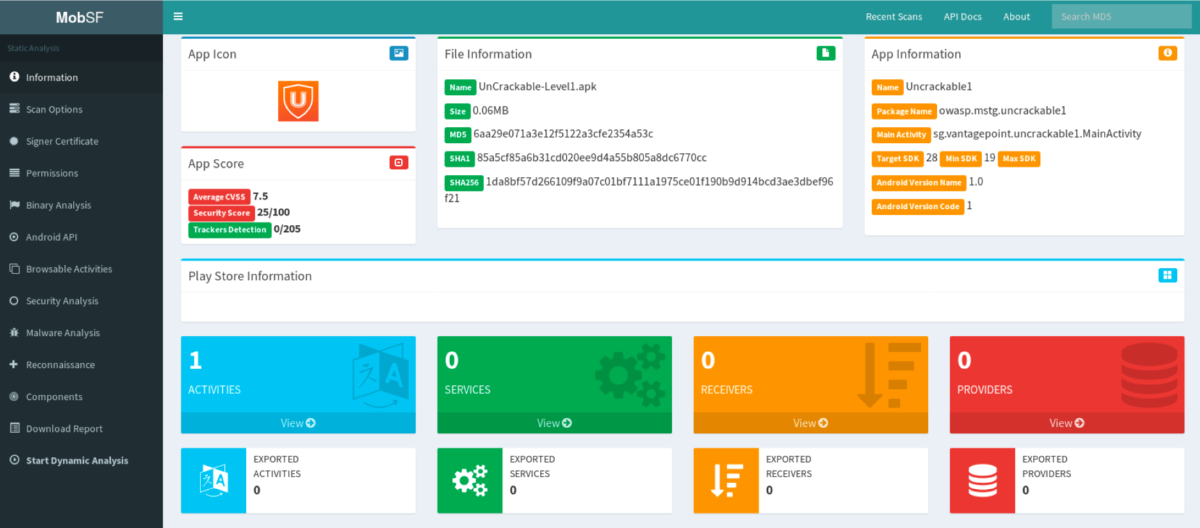
Task: Click the Exported Receivers orange sort icon
Action: 726,481
